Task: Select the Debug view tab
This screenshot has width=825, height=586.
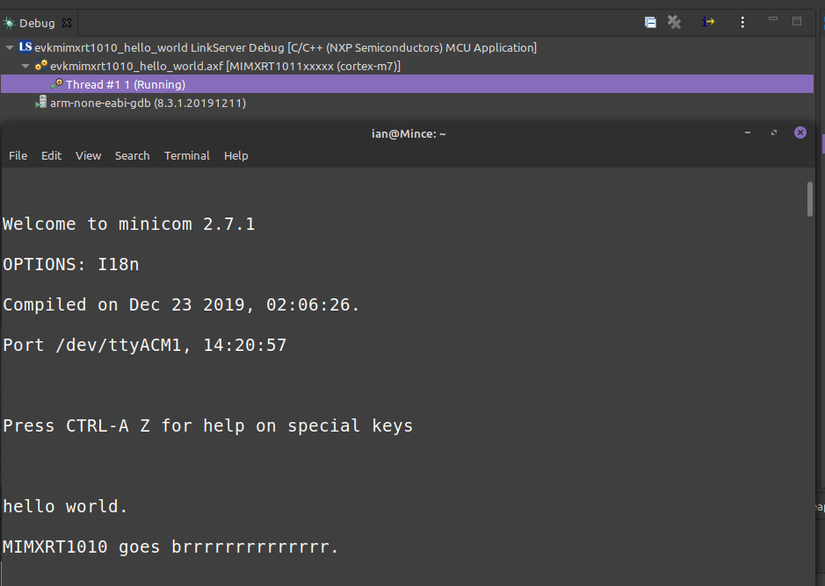Action: [36, 23]
